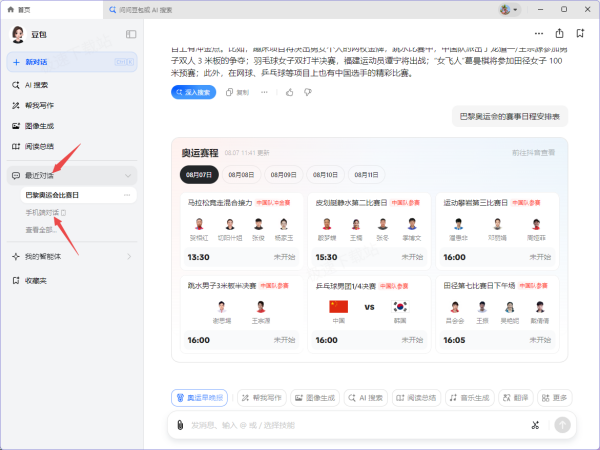Open the 手机端对话 entry
The image size is (600, 450).
coord(46,213)
